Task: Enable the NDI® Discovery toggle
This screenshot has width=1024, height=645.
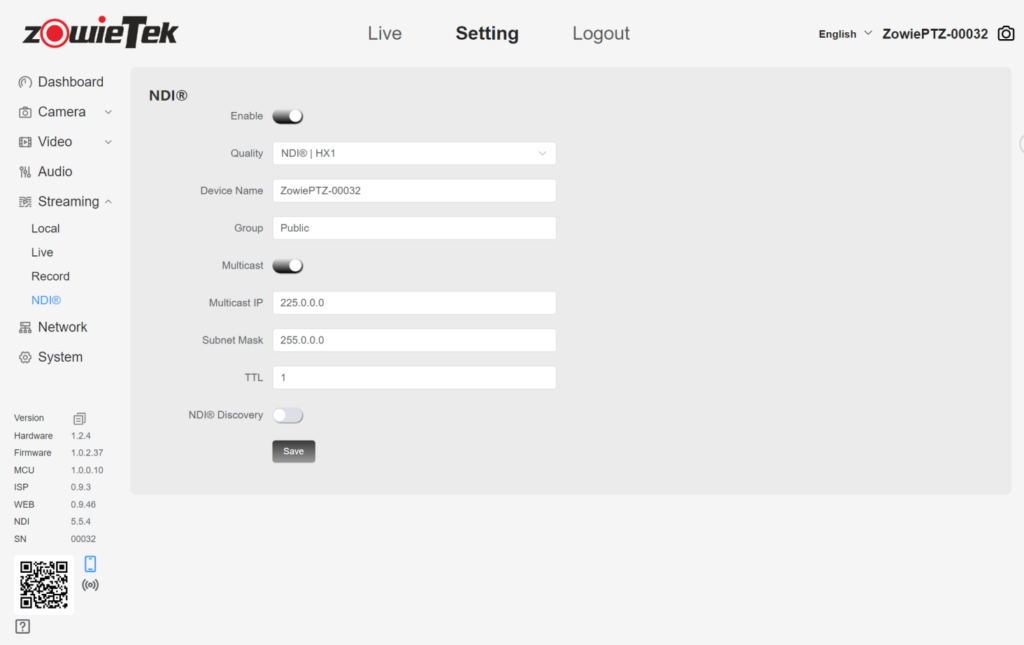Action: click(288, 415)
